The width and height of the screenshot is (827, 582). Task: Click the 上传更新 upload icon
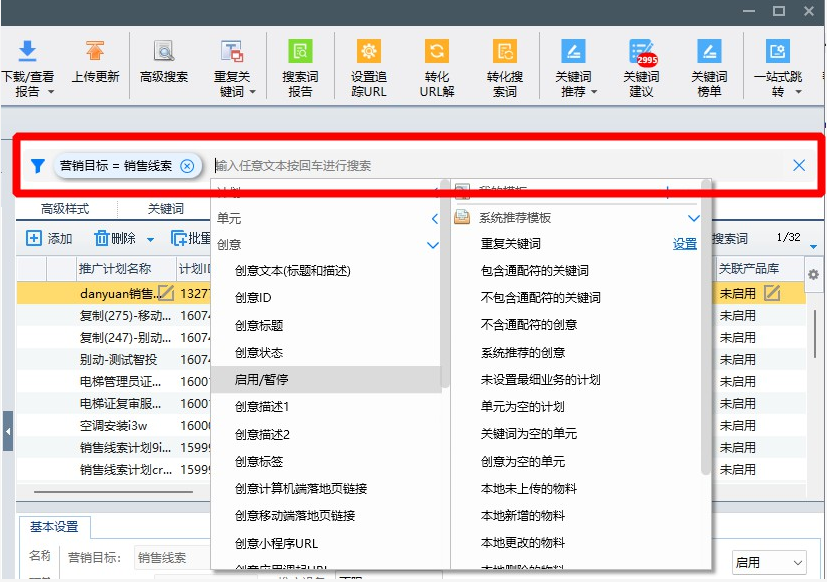[x=95, y=51]
